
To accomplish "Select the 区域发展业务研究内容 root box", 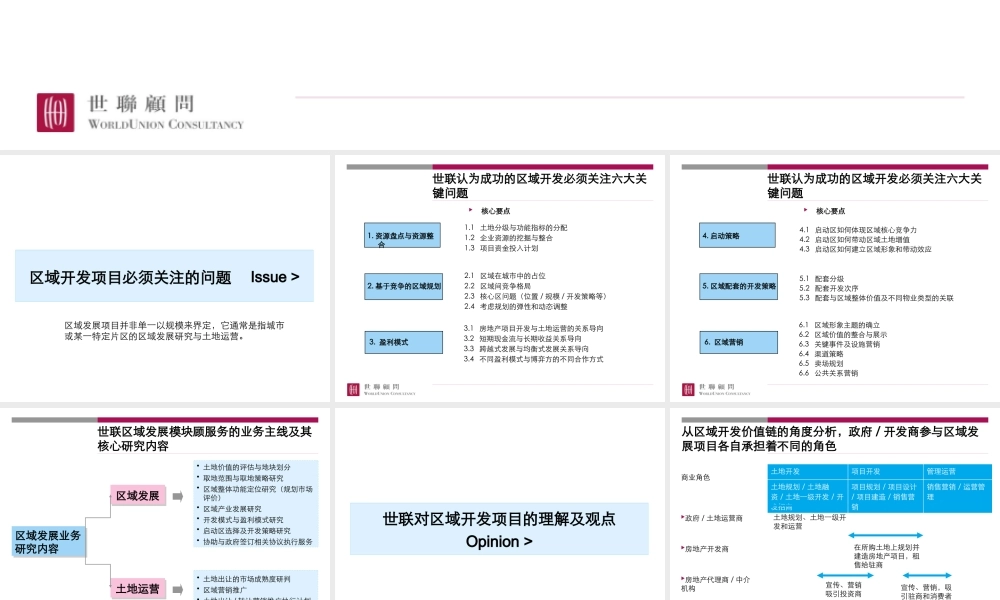I will (48, 542).
